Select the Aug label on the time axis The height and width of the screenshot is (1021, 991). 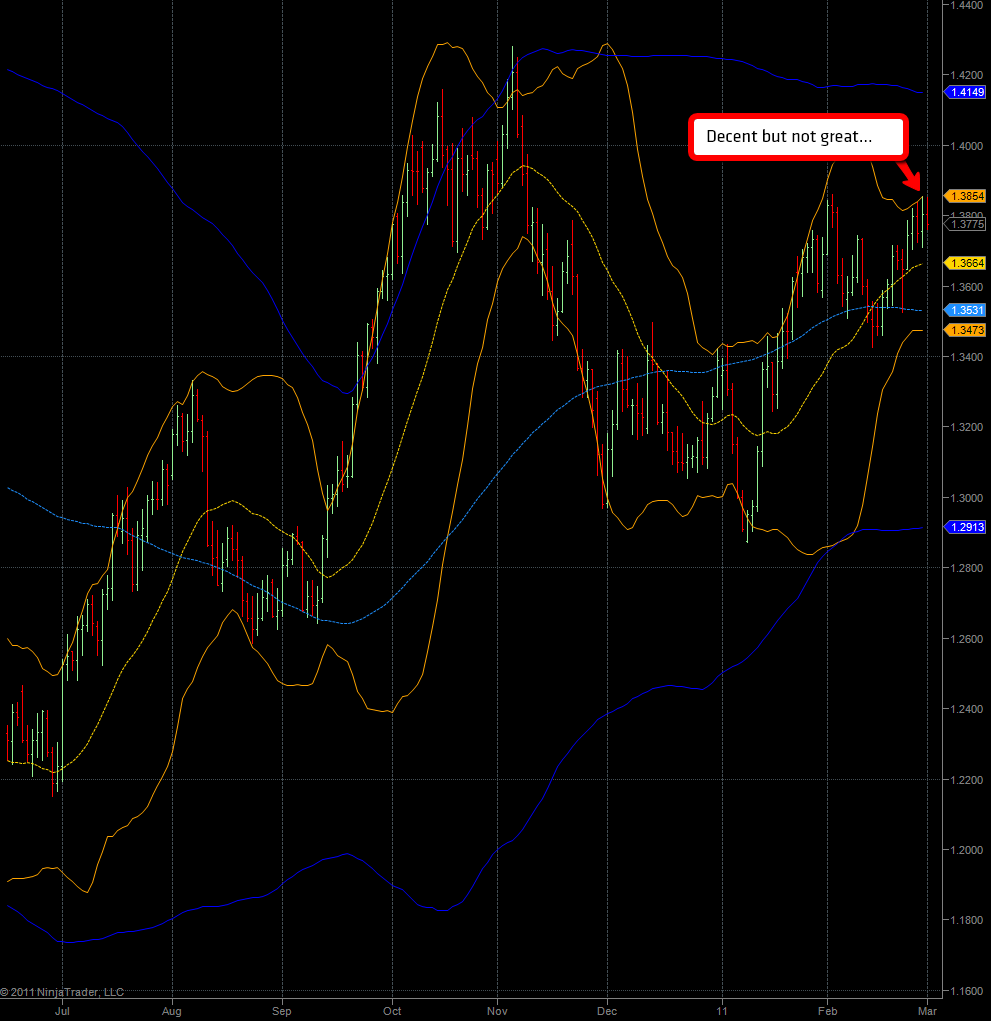point(172,1010)
